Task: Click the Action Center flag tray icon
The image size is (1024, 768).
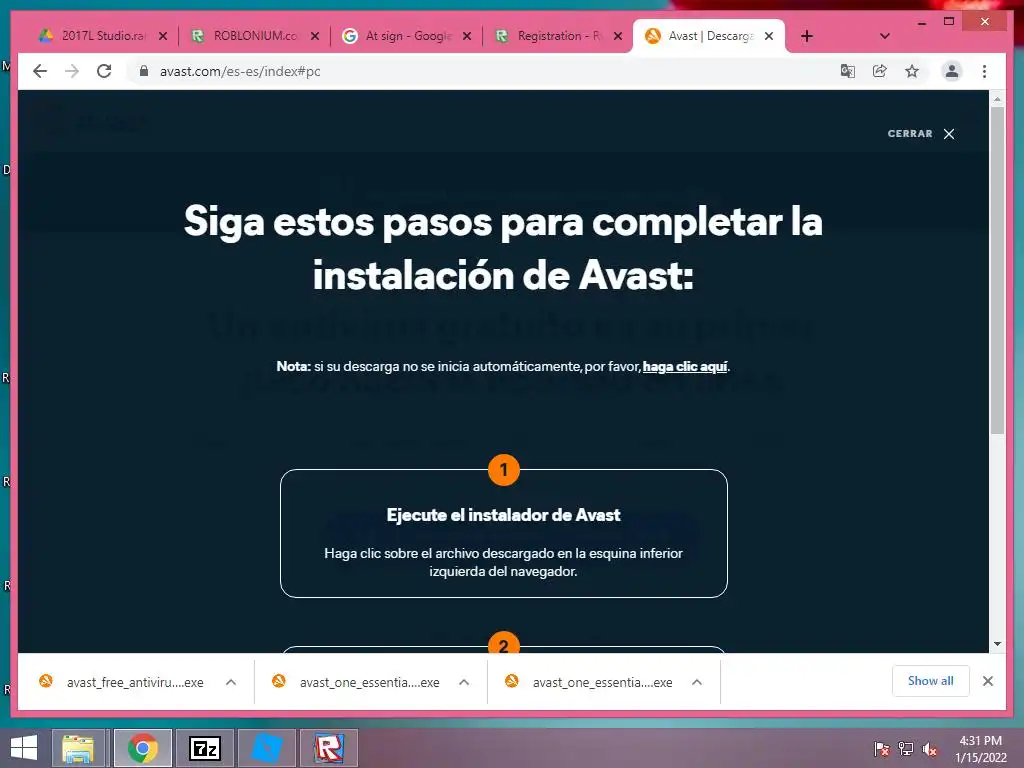Action: click(881, 748)
